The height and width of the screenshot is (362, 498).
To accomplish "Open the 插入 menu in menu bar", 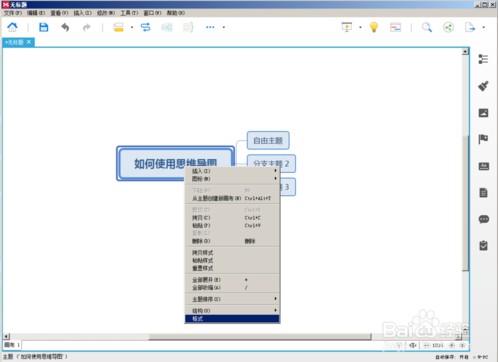I will point(82,13).
